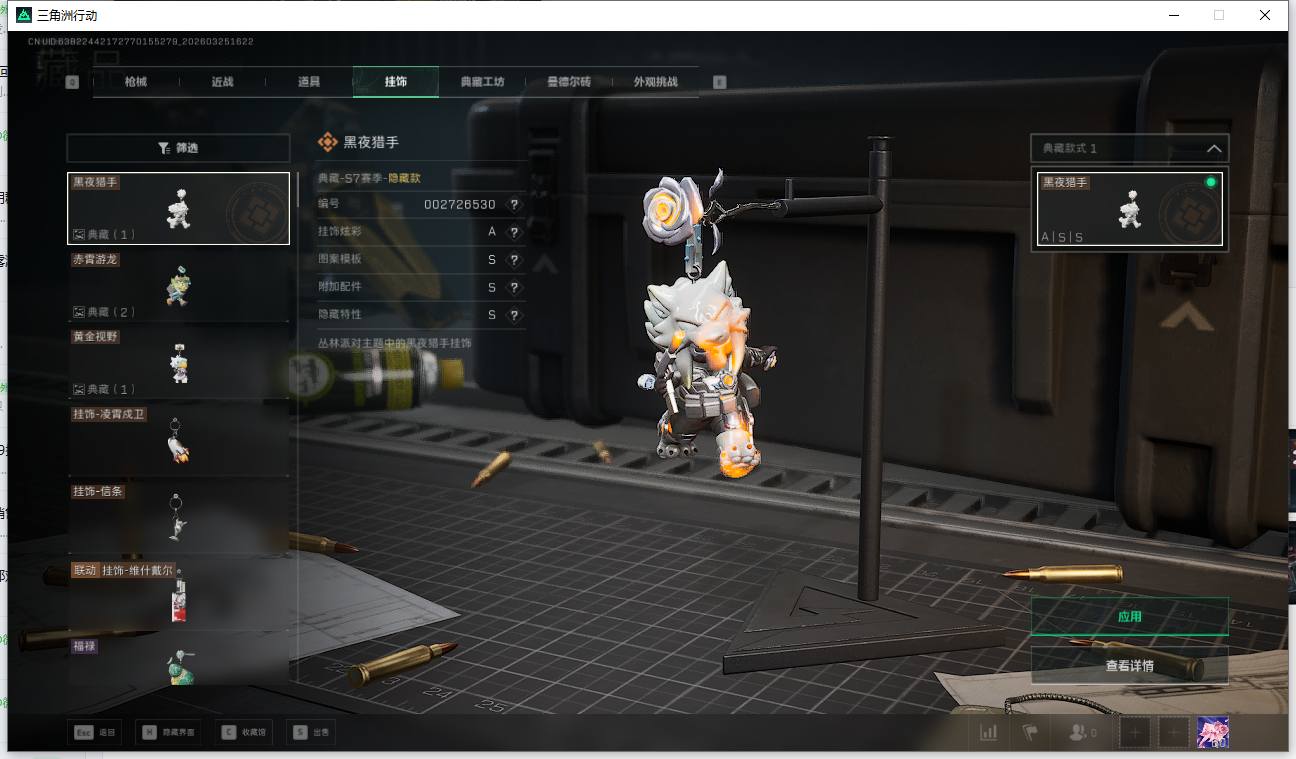Select the 黑夜猎手 A|S|S variant card

(x=1129, y=208)
